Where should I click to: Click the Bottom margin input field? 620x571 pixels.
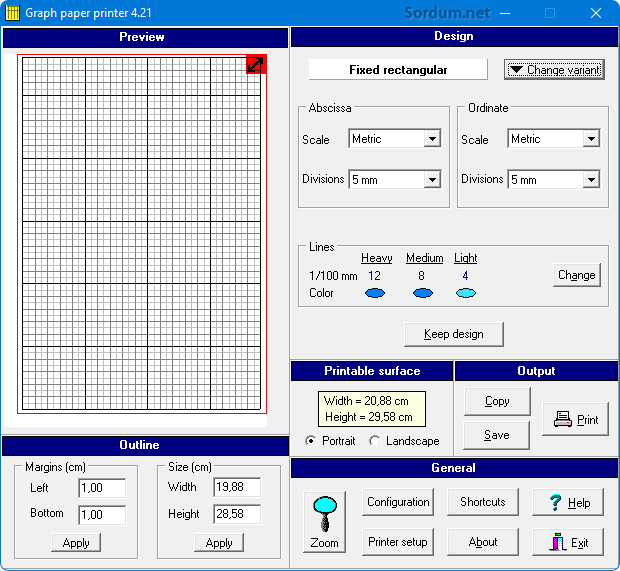tap(102, 515)
